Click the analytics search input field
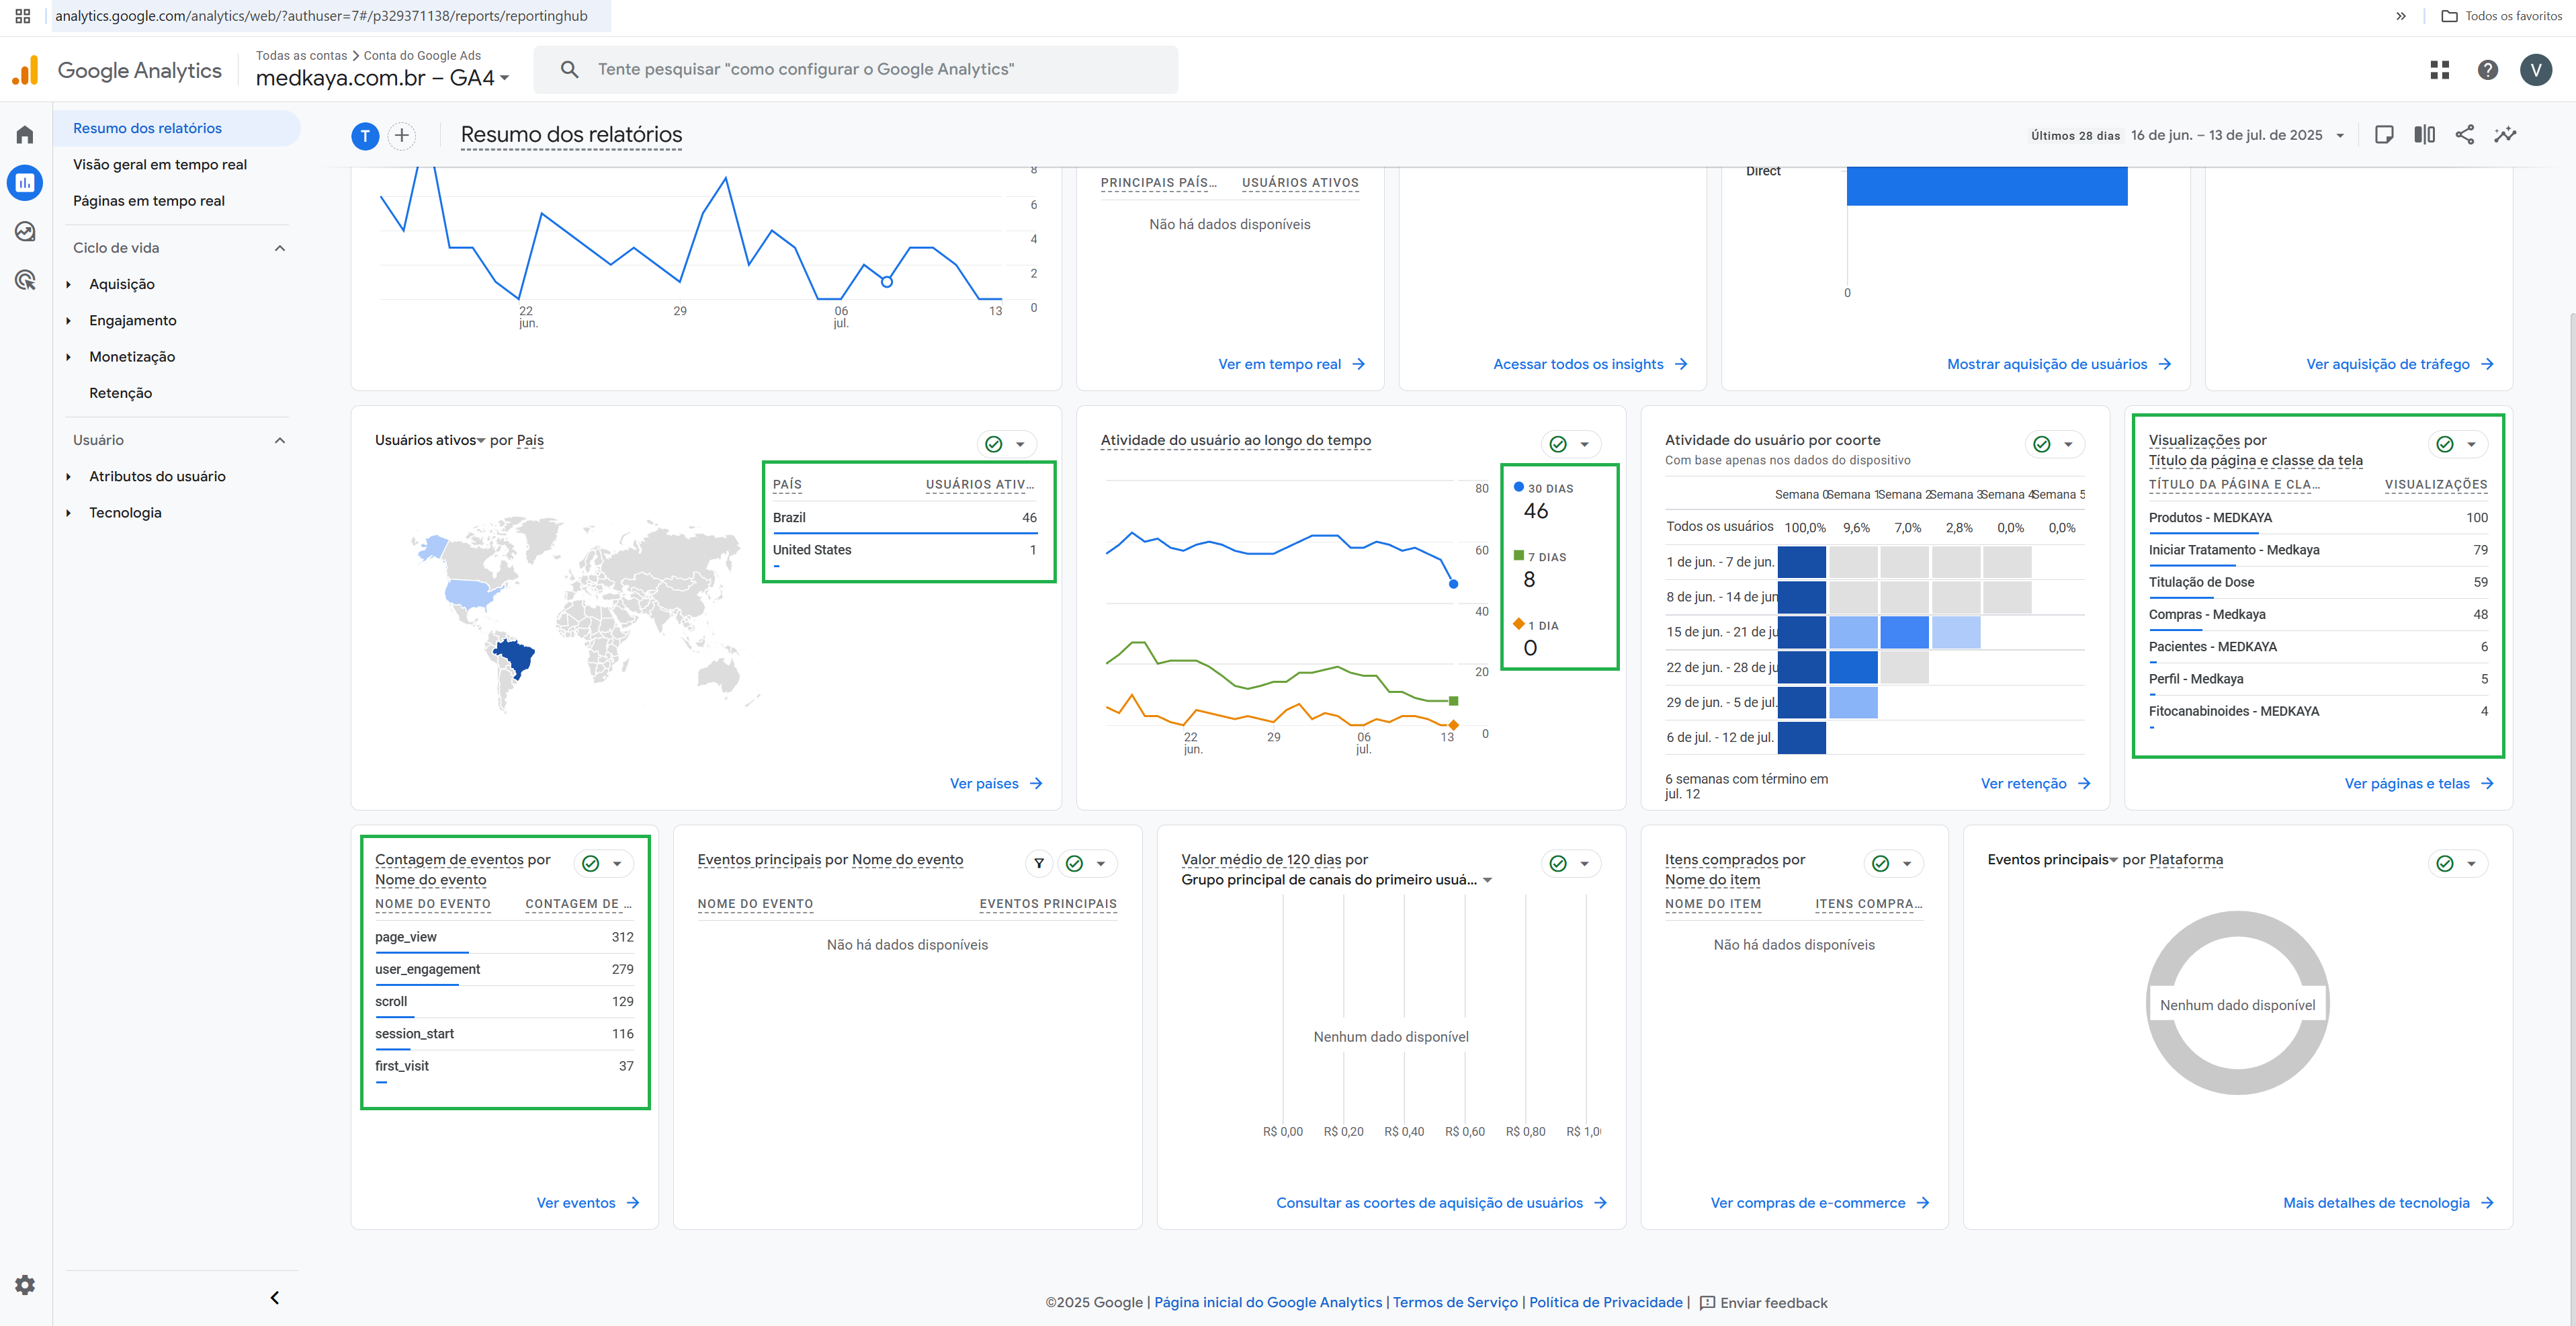2576x1326 pixels. [x=856, y=69]
